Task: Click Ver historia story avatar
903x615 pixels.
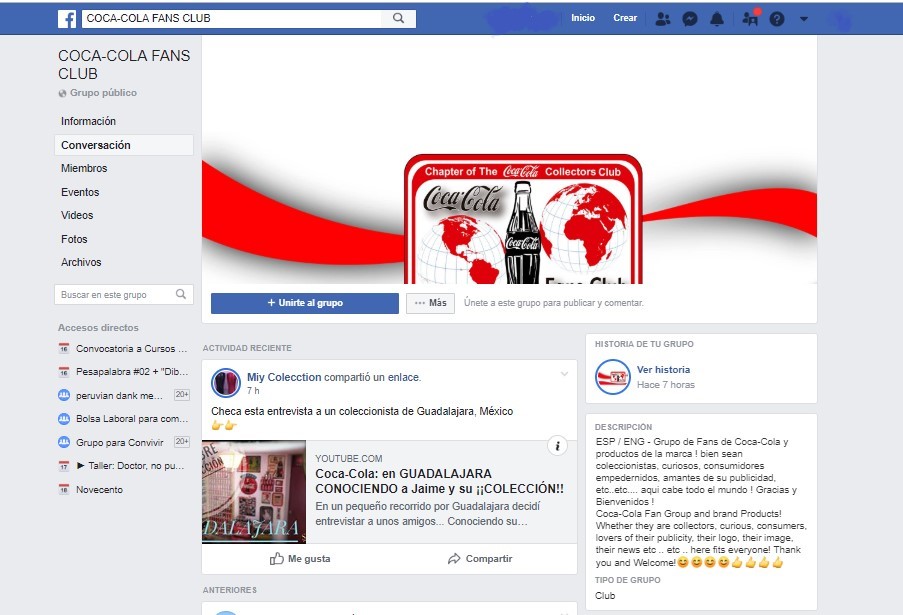Action: point(612,377)
